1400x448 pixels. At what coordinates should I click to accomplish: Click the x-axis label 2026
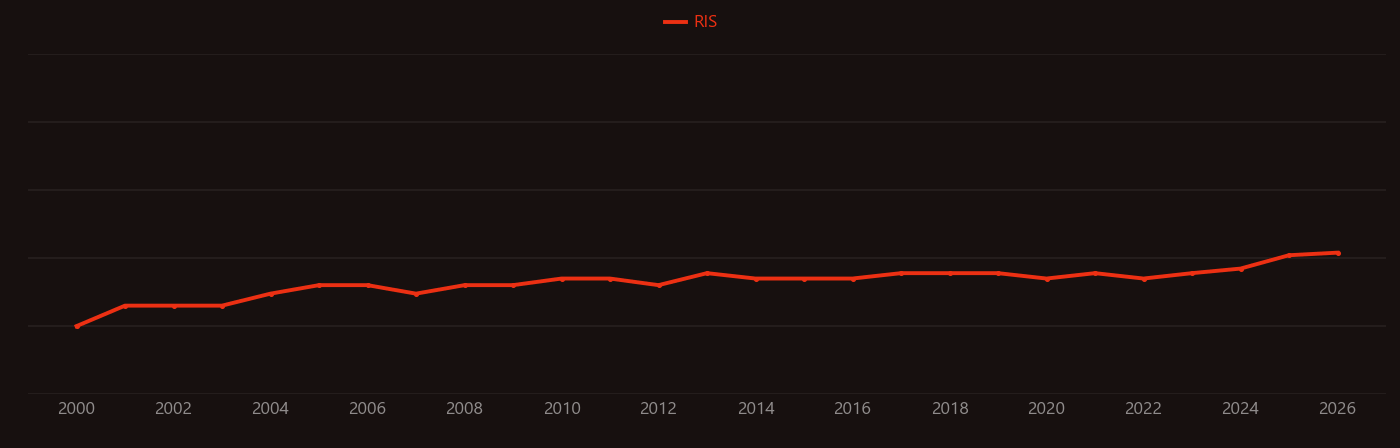(x=1338, y=409)
